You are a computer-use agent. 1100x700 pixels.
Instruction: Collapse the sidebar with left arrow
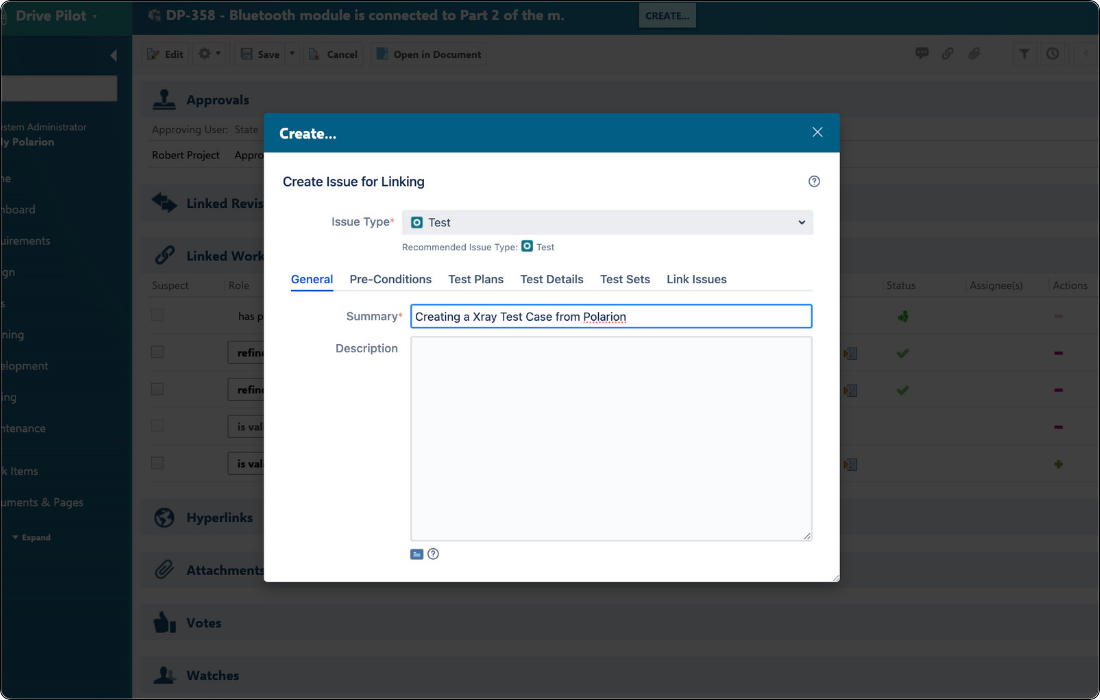[114, 55]
